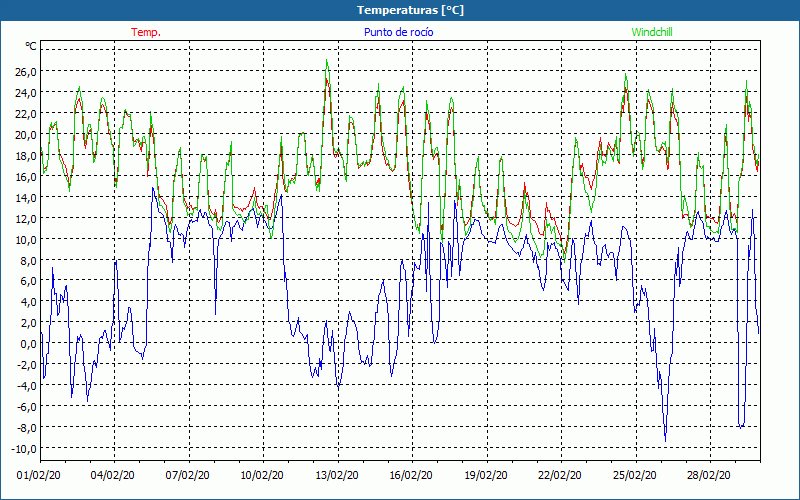Select the blue Punto de rocío legend label
Screen dimensions: 800x500
click(398, 32)
